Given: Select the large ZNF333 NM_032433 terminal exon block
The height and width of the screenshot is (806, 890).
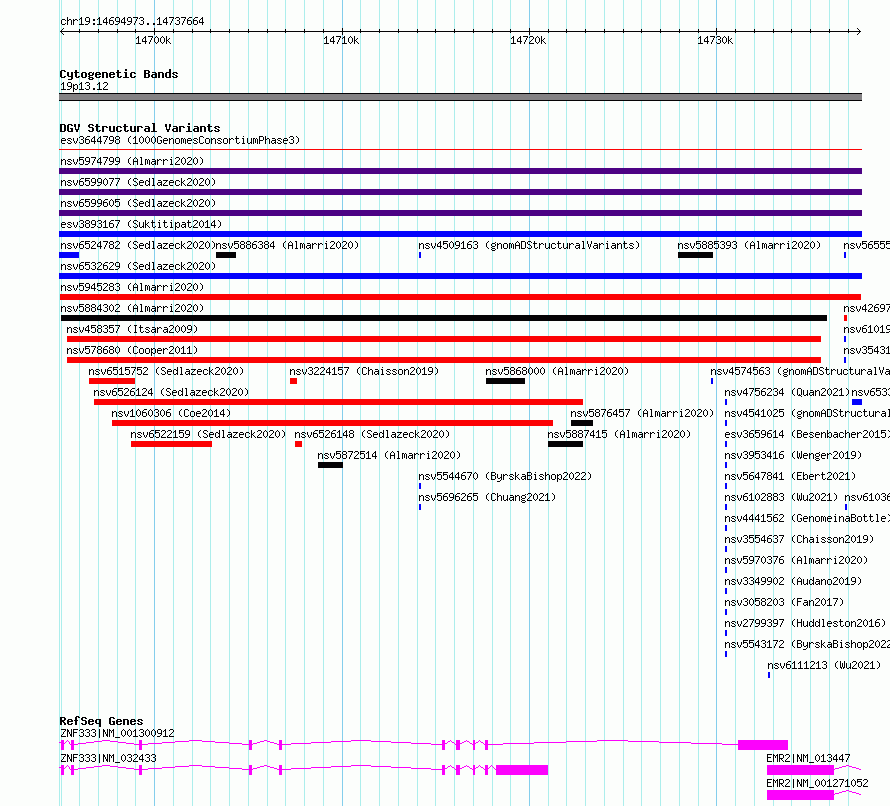Looking at the screenshot, I should (x=522, y=770).
